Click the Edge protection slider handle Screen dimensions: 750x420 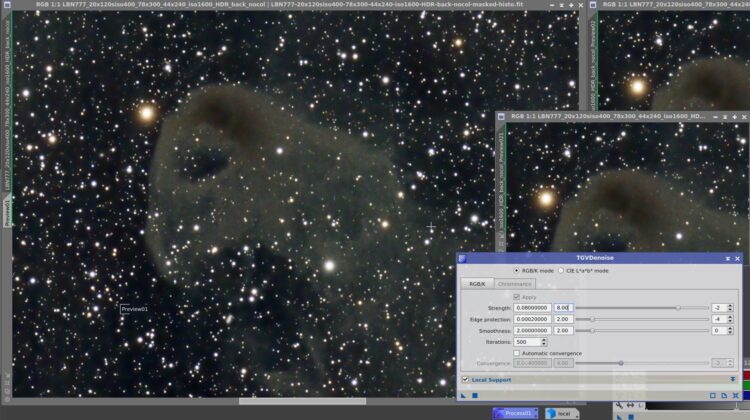pyautogui.click(x=592, y=319)
